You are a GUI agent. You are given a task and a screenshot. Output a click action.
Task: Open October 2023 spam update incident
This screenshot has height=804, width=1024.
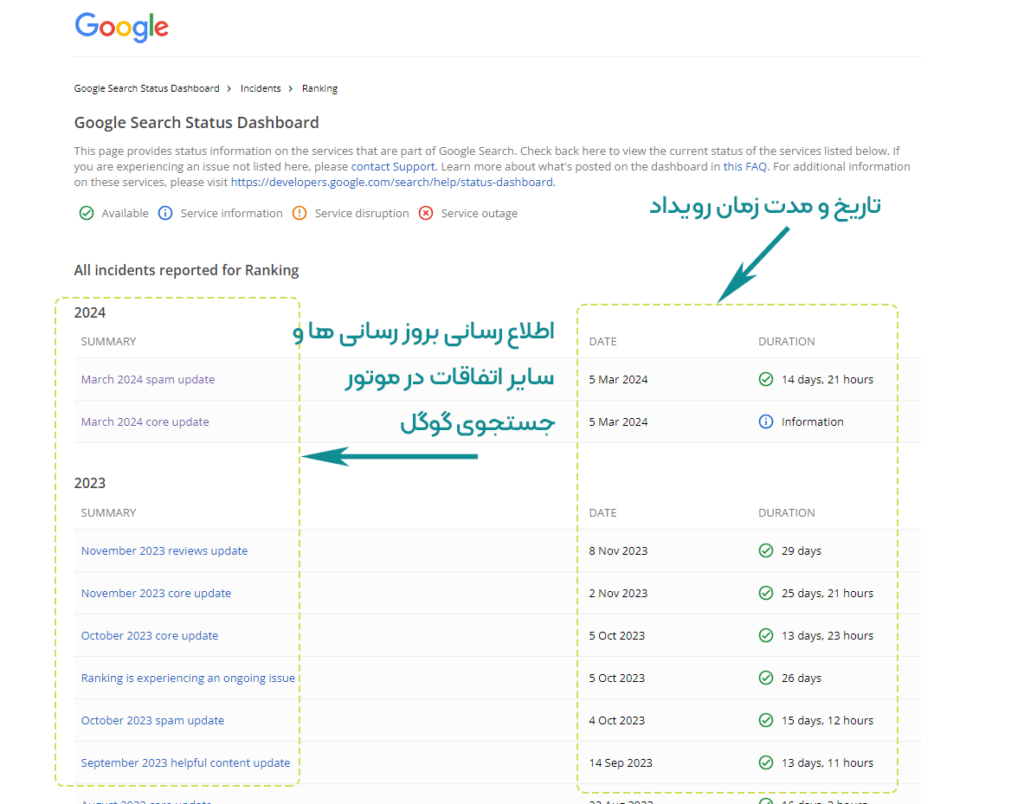click(152, 720)
